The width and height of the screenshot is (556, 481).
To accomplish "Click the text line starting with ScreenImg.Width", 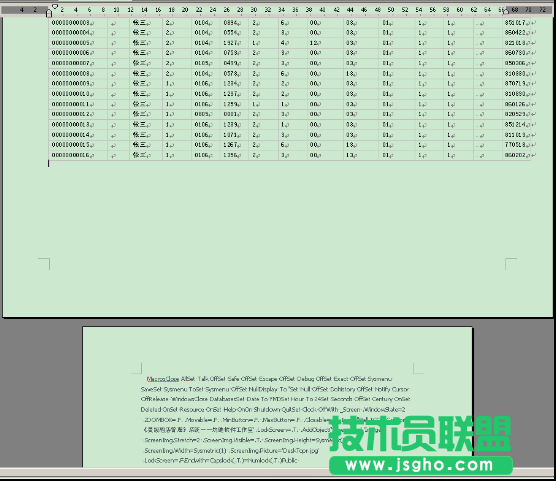I will 231,450.
